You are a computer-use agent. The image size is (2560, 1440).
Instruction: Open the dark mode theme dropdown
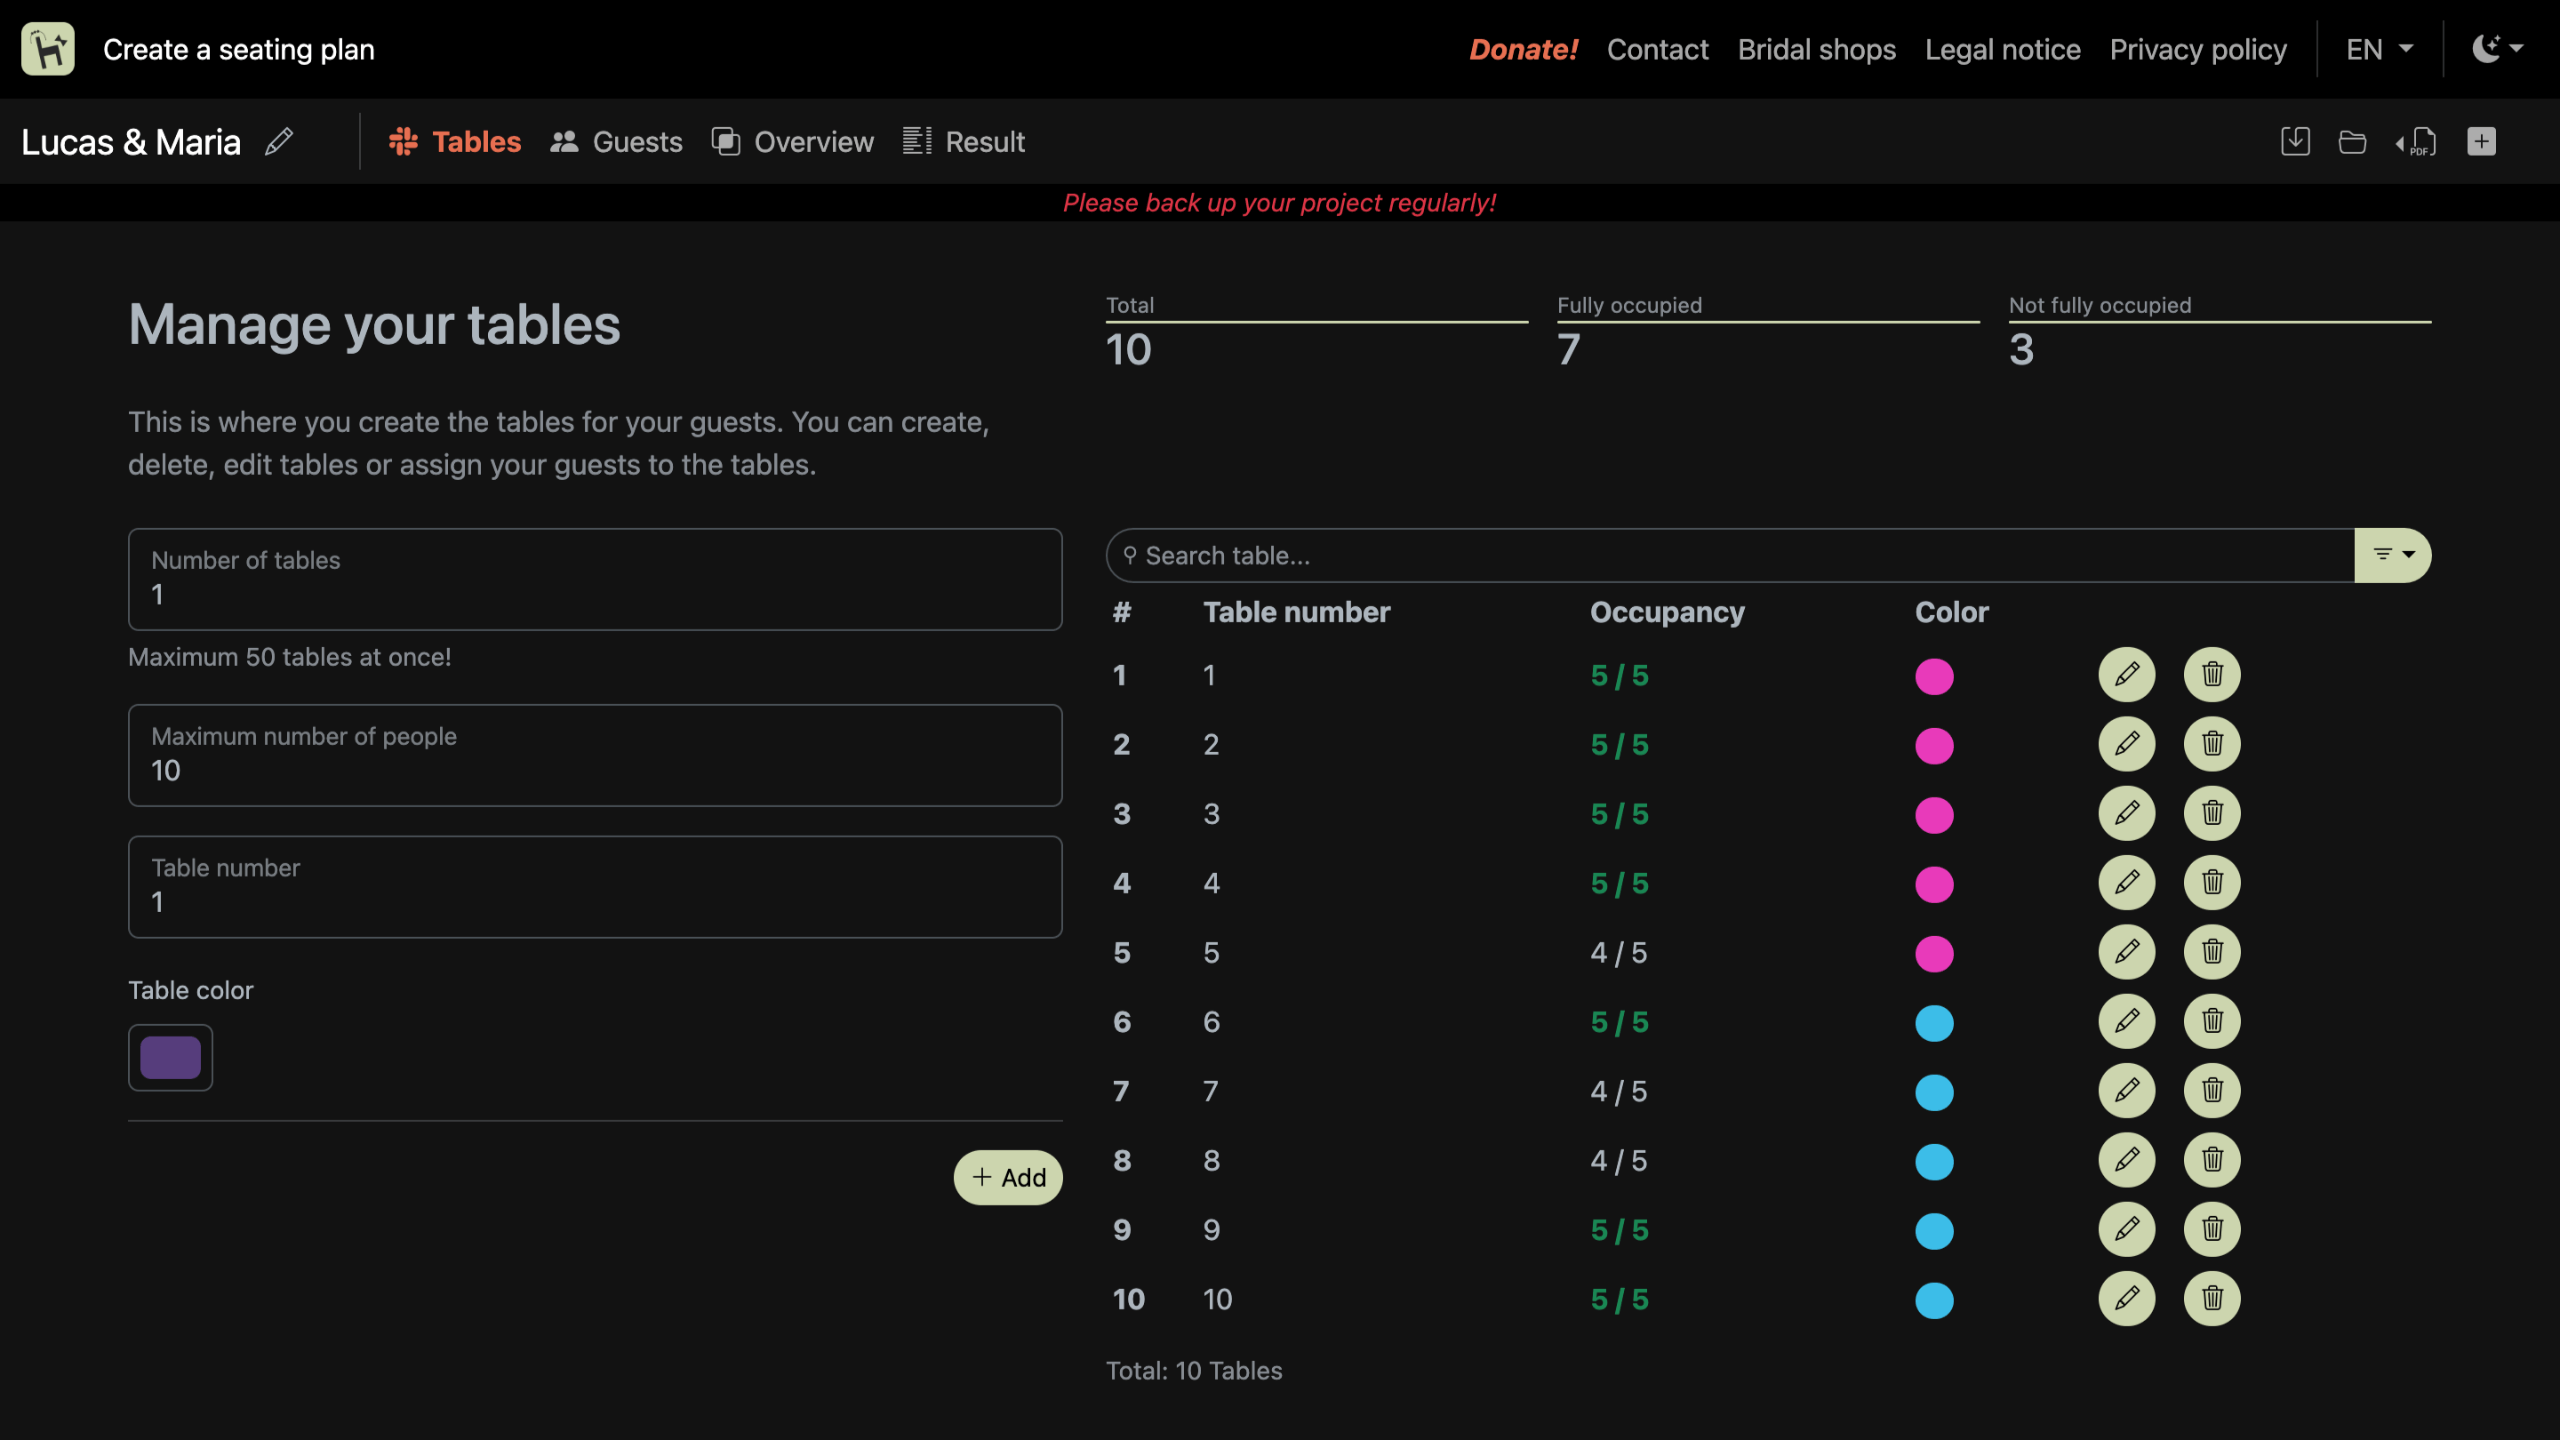click(2497, 49)
